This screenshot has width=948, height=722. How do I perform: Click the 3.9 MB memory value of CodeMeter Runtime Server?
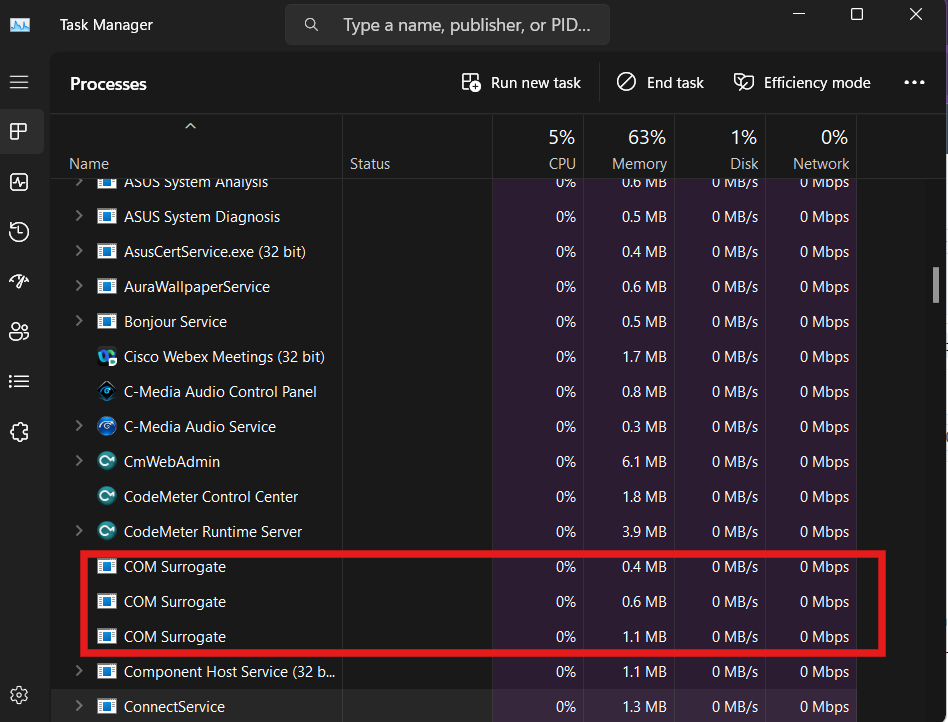point(644,532)
